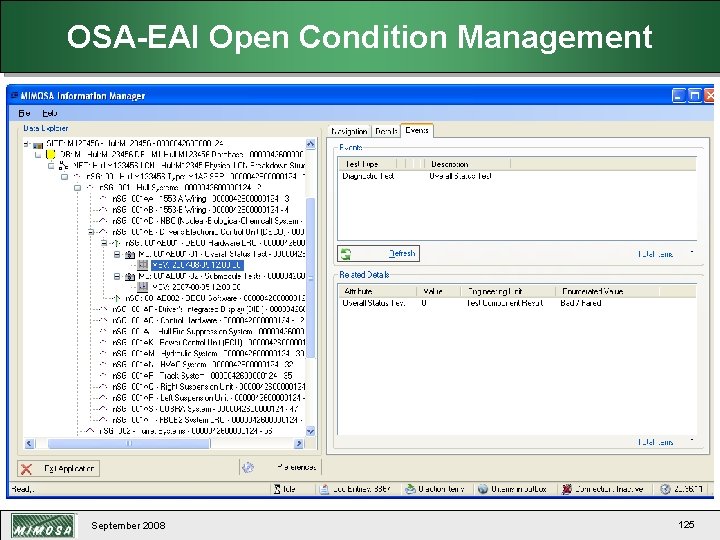Click the Description column header
Screen dimensions: 720x540
[466, 164]
